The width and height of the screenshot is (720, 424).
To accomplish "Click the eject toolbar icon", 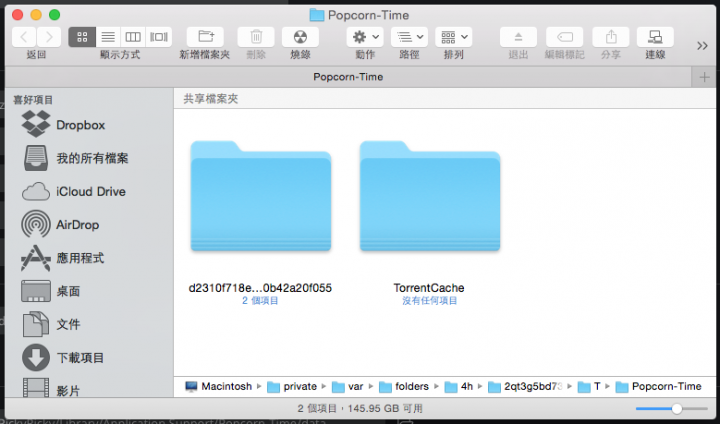I will tap(518, 37).
